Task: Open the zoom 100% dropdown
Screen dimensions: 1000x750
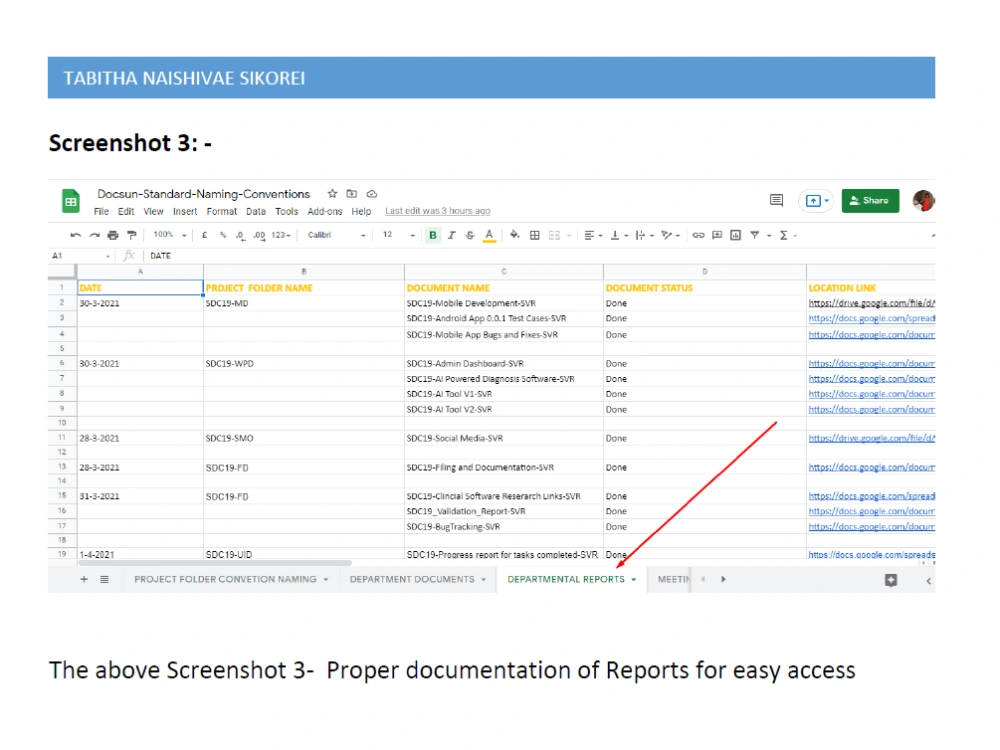Action: (170, 235)
